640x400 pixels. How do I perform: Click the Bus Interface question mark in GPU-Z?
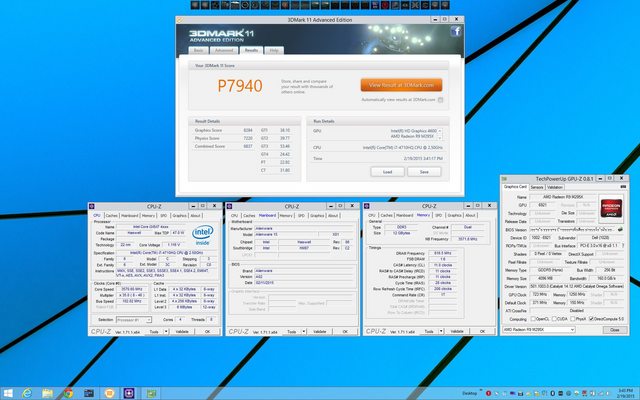pos(623,246)
